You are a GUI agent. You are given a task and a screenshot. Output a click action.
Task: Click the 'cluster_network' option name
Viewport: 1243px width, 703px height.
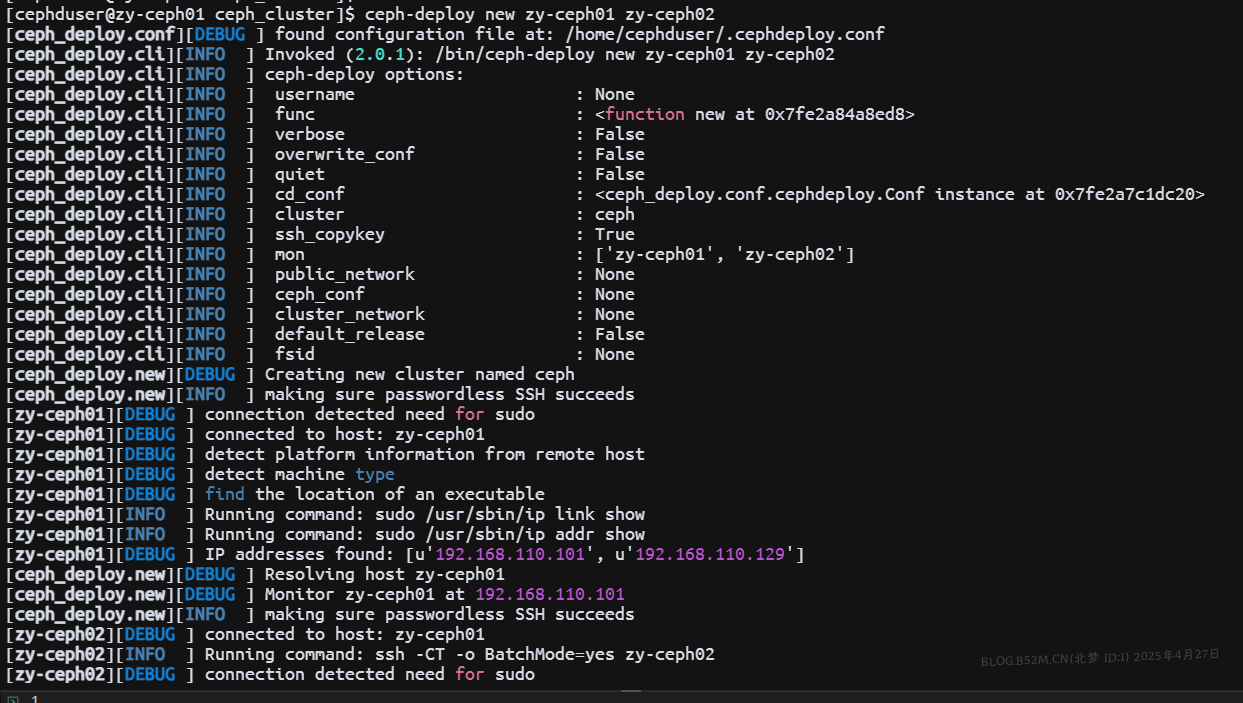pos(349,314)
